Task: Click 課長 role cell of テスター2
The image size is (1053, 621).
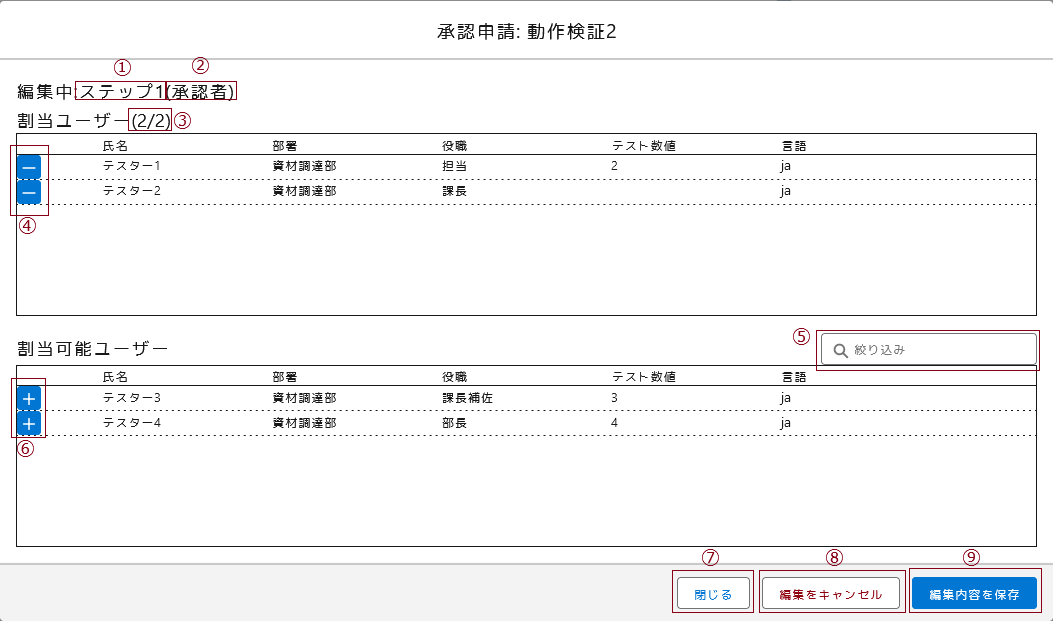Action: pyautogui.click(x=455, y=191)
